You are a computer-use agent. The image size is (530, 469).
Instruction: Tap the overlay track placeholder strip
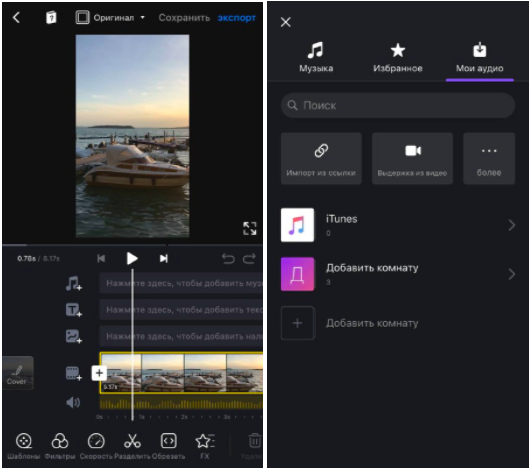pos(181,336)
